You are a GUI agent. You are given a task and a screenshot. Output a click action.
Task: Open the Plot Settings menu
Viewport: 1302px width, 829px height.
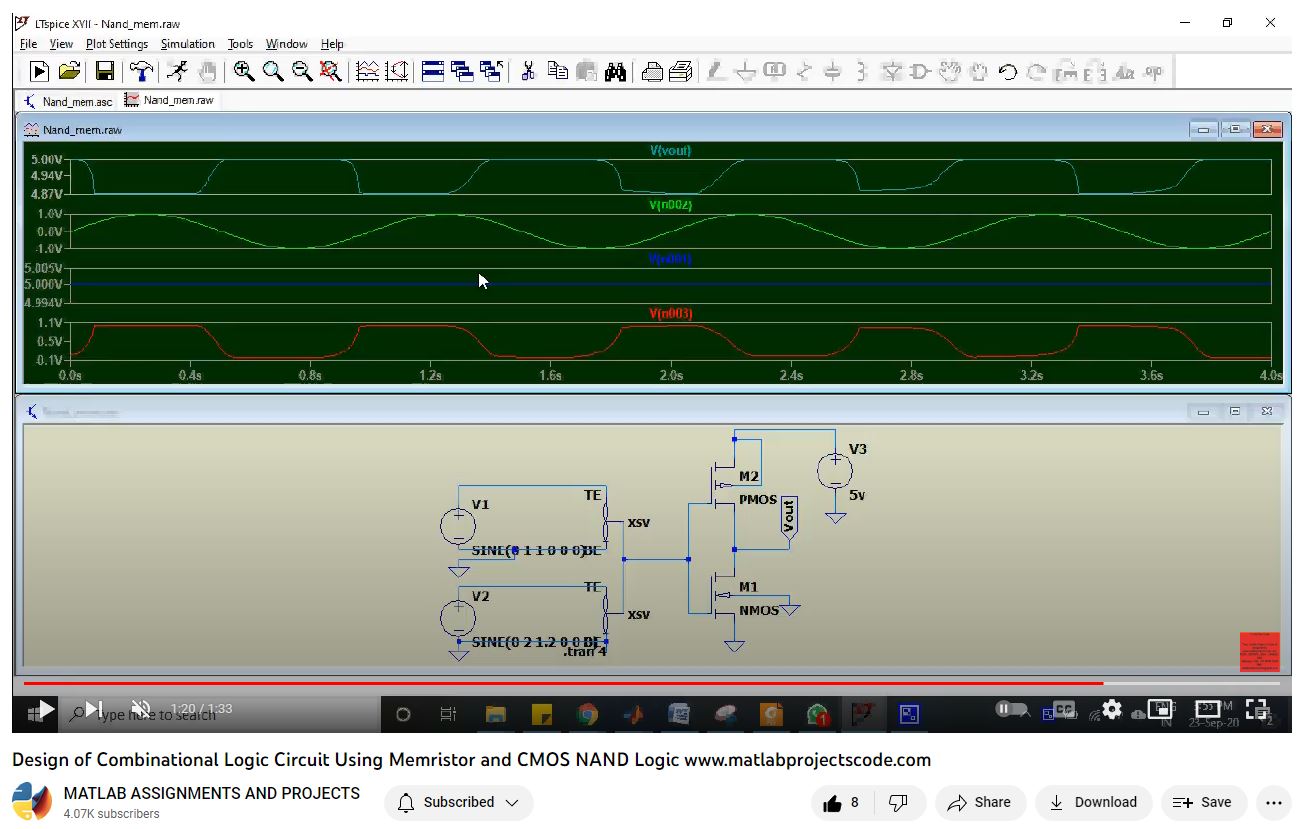pyautogui.click(x=116, y=44)
